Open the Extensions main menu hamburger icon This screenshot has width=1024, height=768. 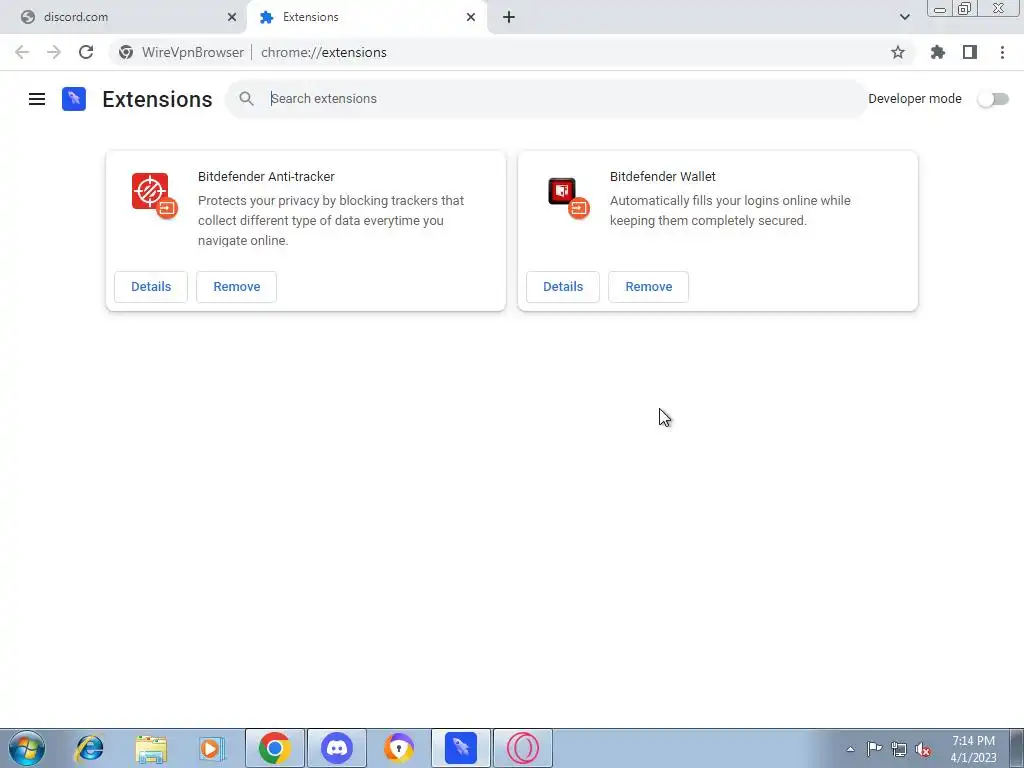pyautogui.click(x=37, y=99)
